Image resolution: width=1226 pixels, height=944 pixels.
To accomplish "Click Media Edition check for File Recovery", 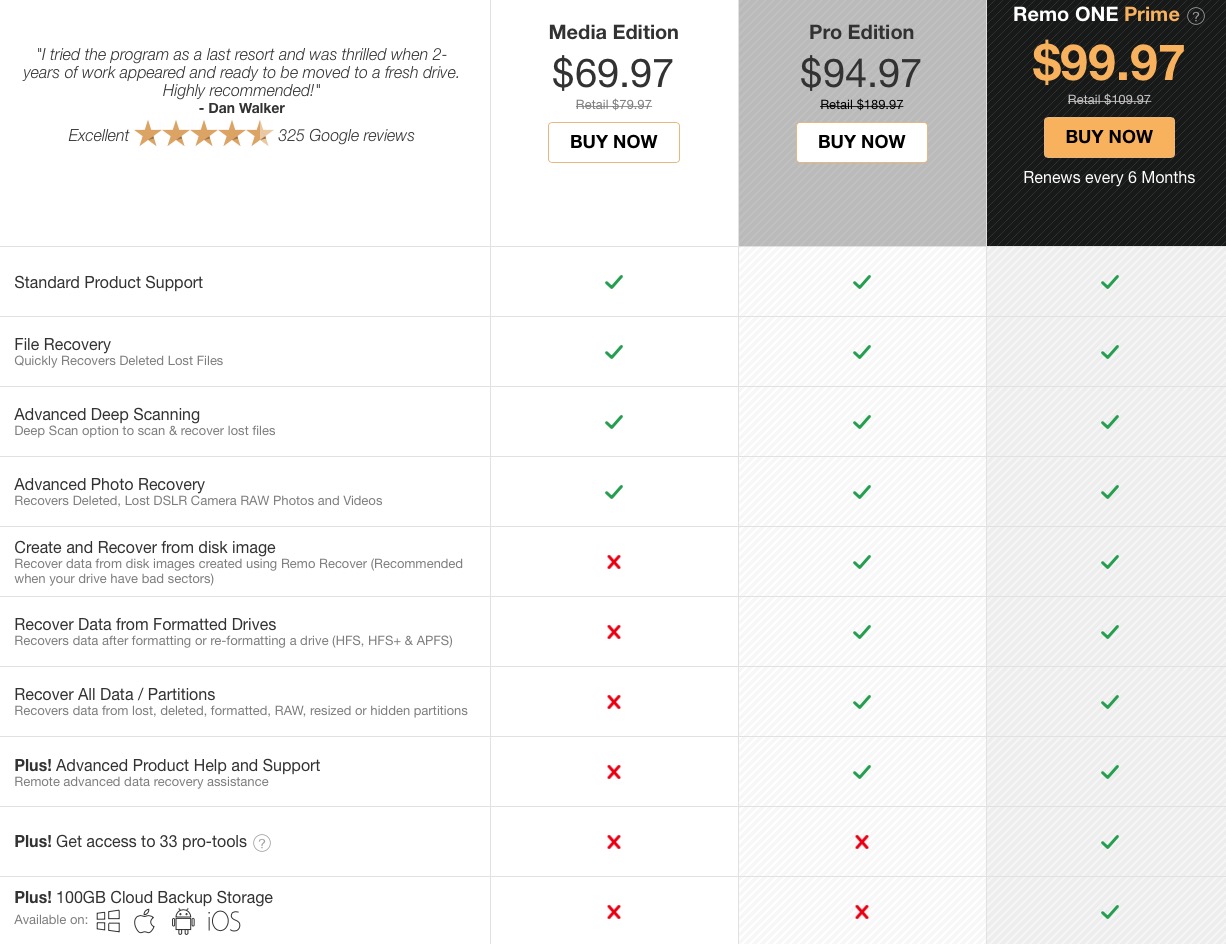I will tap(614, 352).
